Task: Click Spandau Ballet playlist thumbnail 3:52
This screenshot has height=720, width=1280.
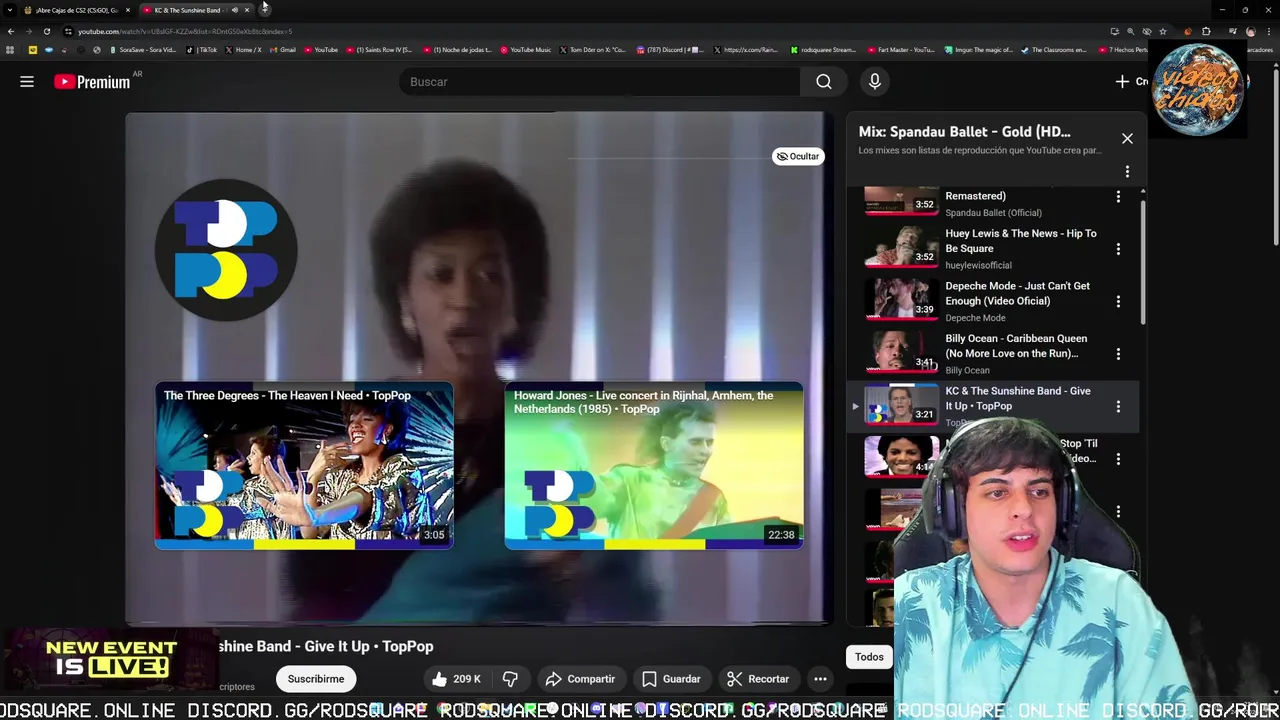Action: click(x=901, y=201)
